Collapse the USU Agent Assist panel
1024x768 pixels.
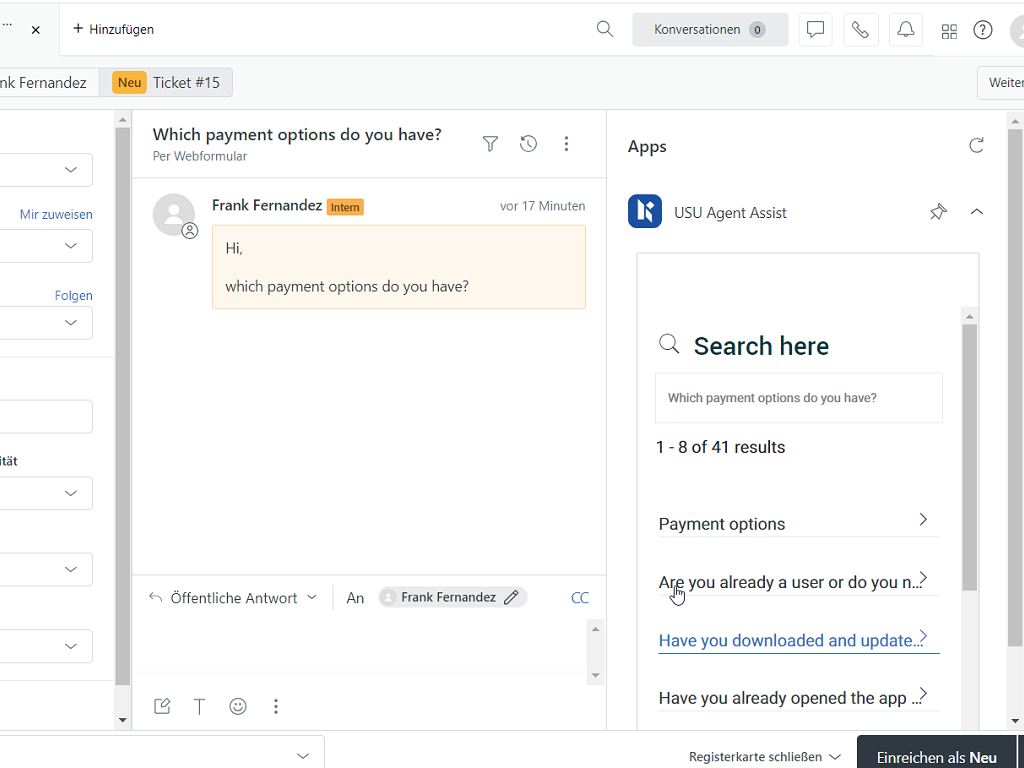click(977, 212)
